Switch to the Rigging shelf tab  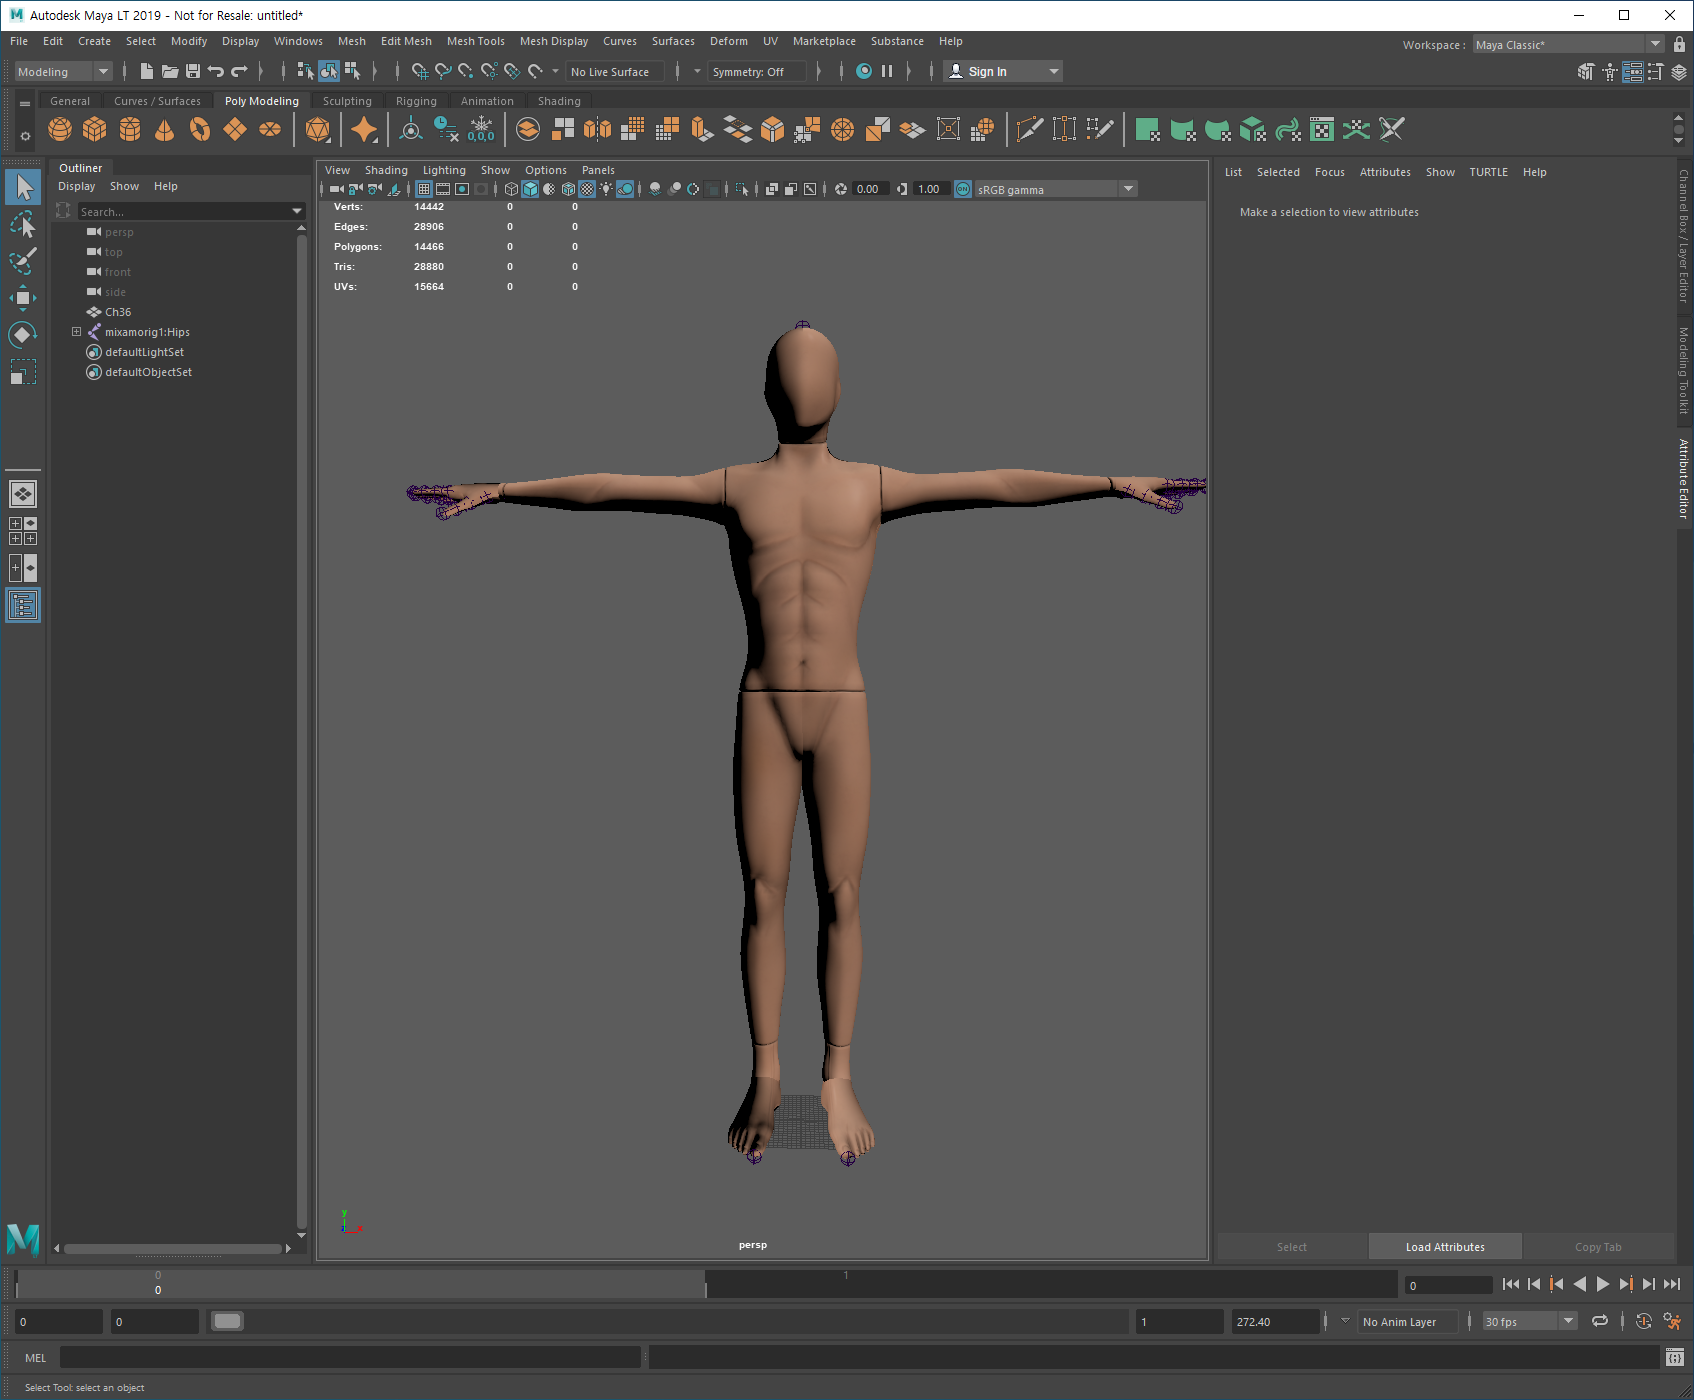coord(416,101)
